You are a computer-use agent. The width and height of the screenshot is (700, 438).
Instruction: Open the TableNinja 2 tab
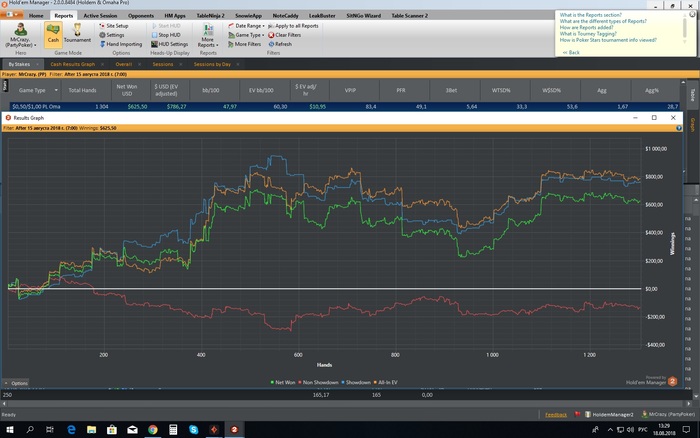(210, 16)
